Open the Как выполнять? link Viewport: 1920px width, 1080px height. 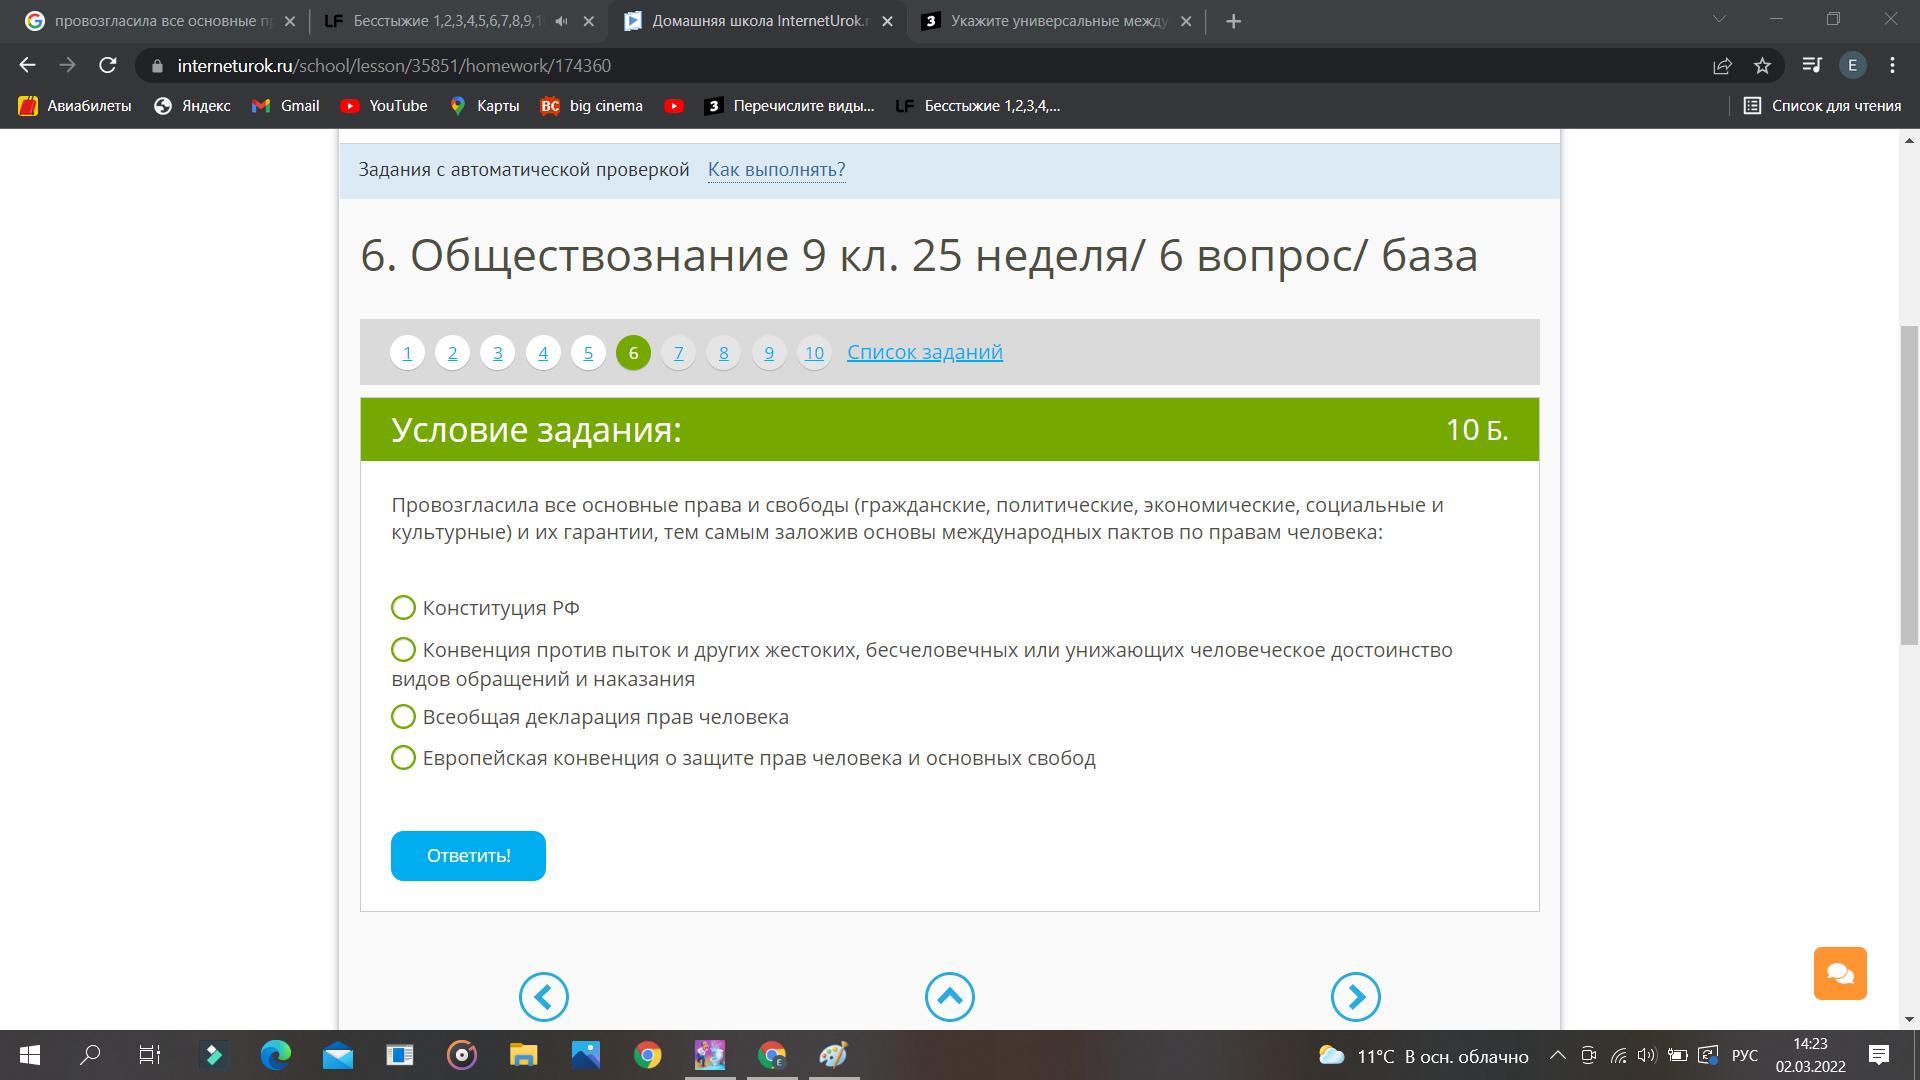tap(776, 170)
